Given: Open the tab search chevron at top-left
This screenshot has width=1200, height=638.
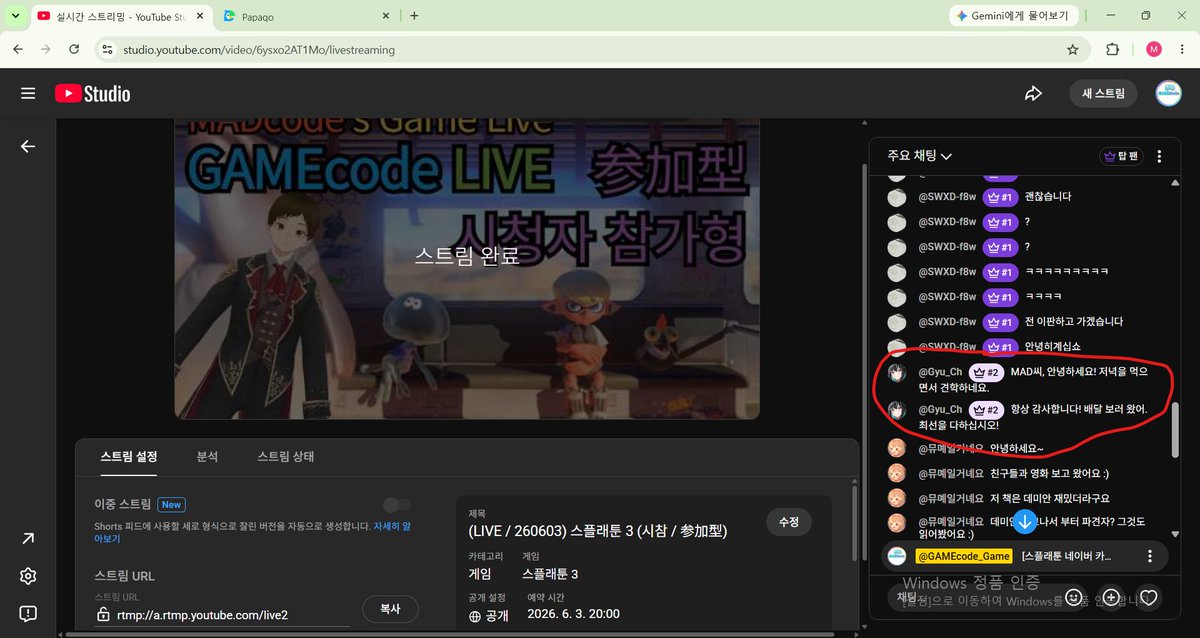Looking at the screenshot, I should click(16, 16).
